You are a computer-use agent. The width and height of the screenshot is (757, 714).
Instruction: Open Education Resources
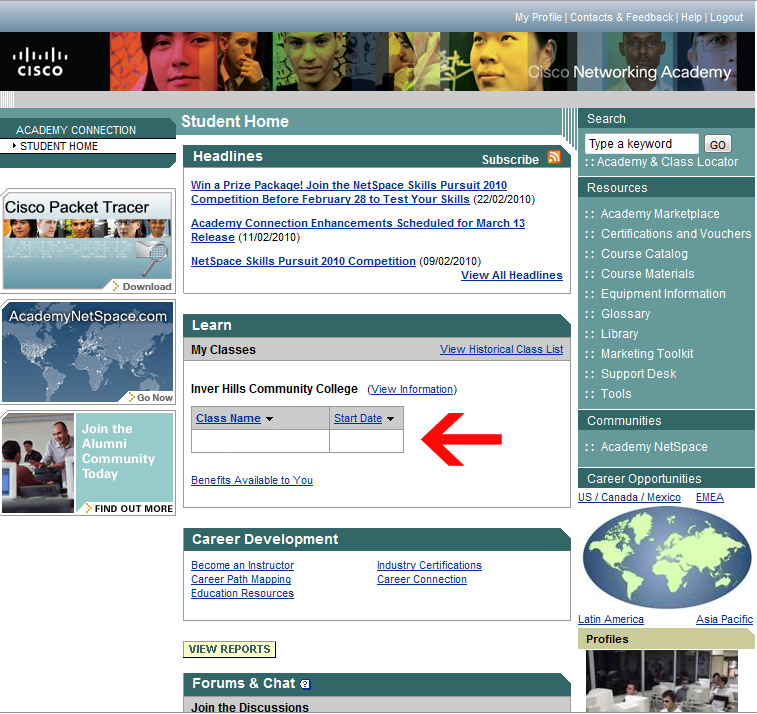pyautogui.click(x=242, y=593)
